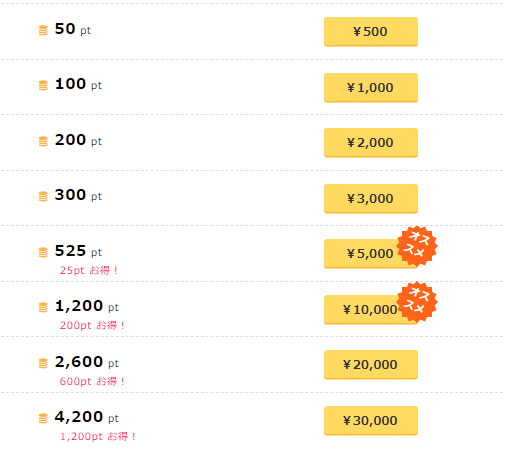Click the オススメ badge on the ¥10,000 button
The width and height of the screenshot is (511, 451).
[417, 302]
